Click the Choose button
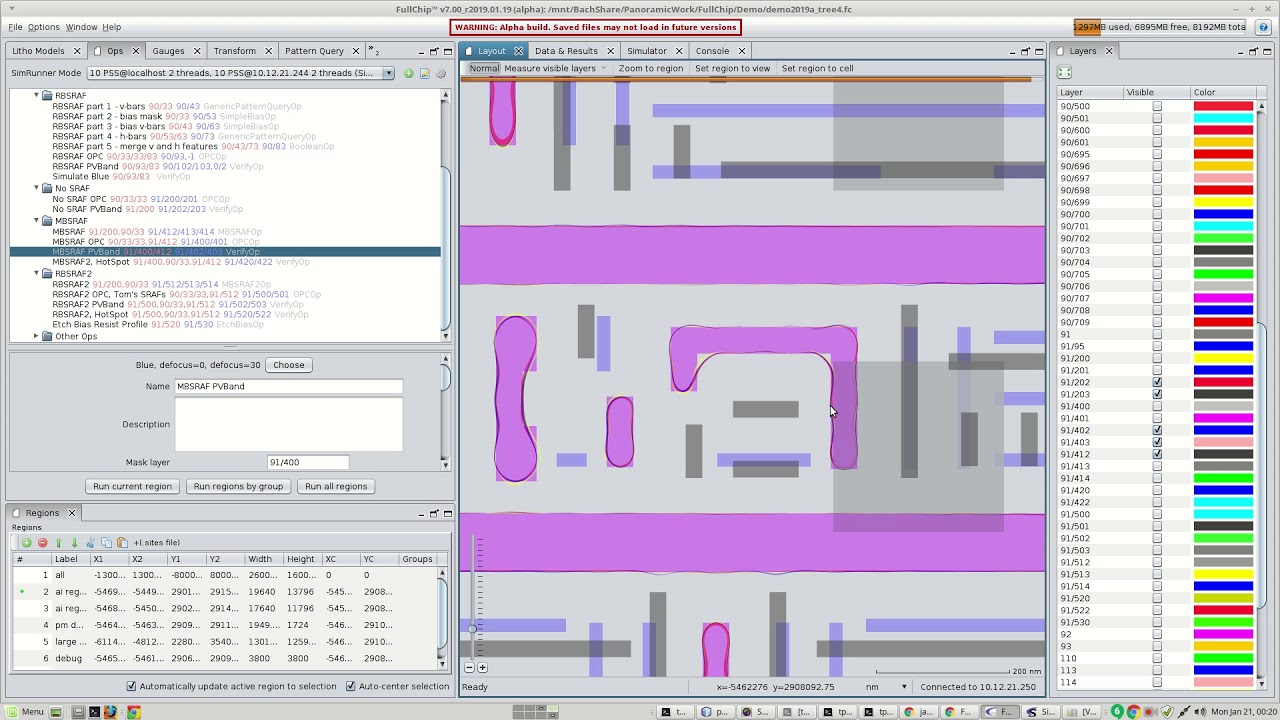 click(289, 365)
